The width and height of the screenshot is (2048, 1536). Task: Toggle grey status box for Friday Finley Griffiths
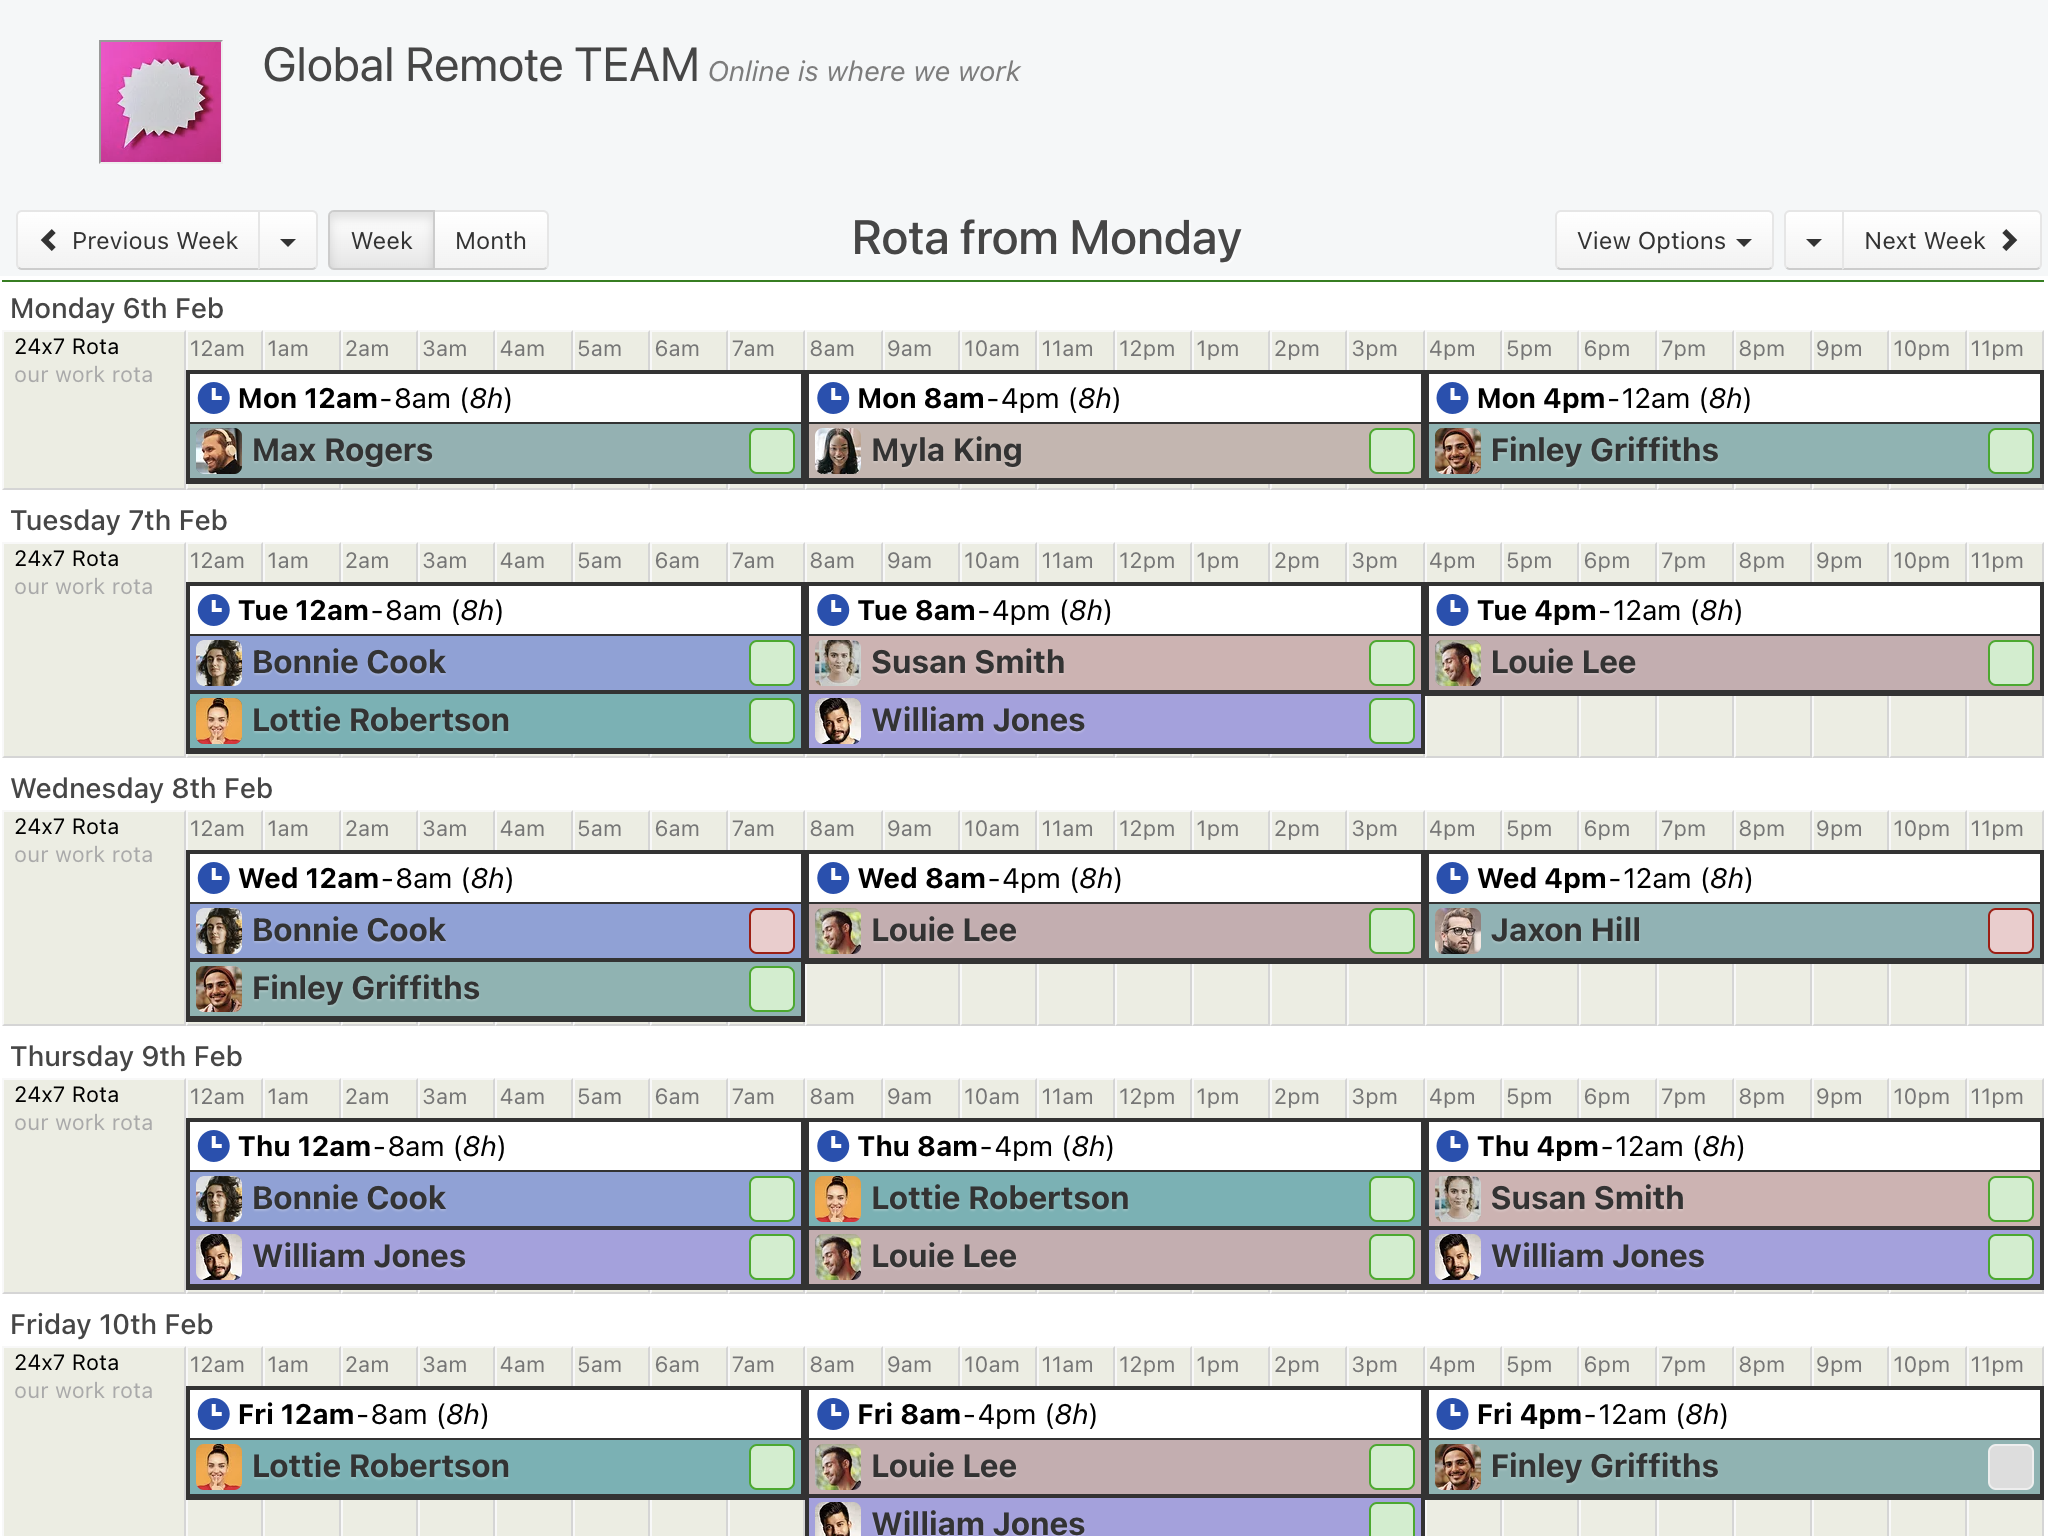point(2010,1467)
